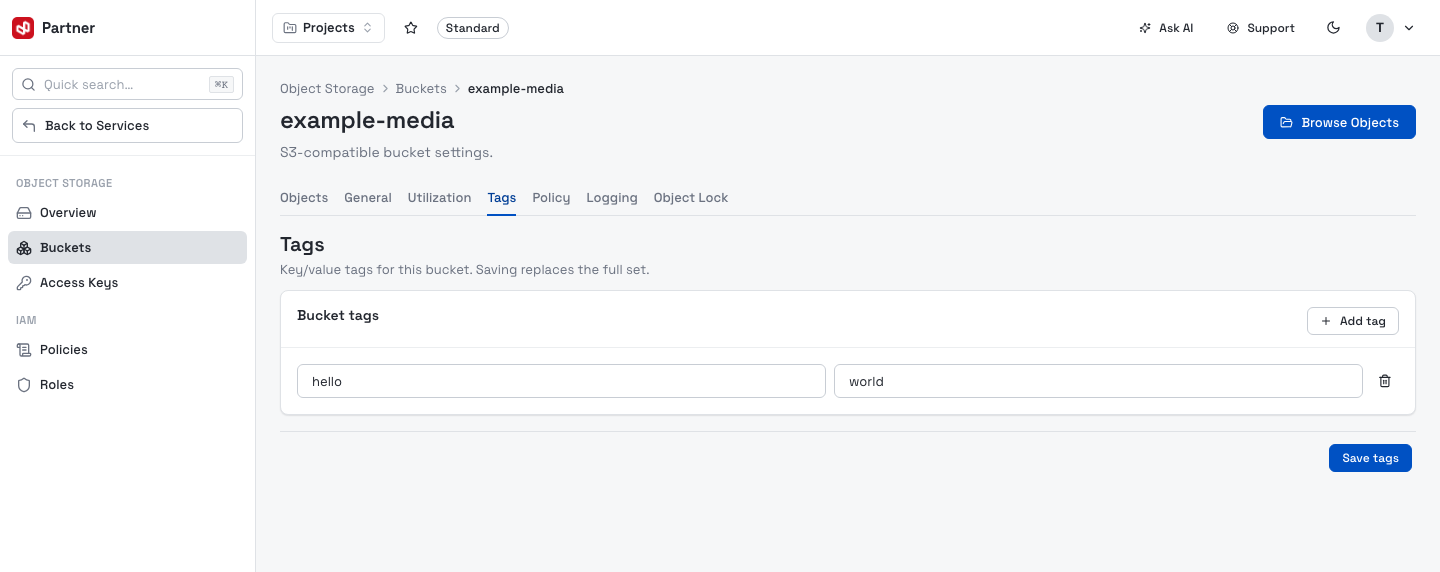
Task: Switch to the Object Lock tab
Action: coord(691,198)
